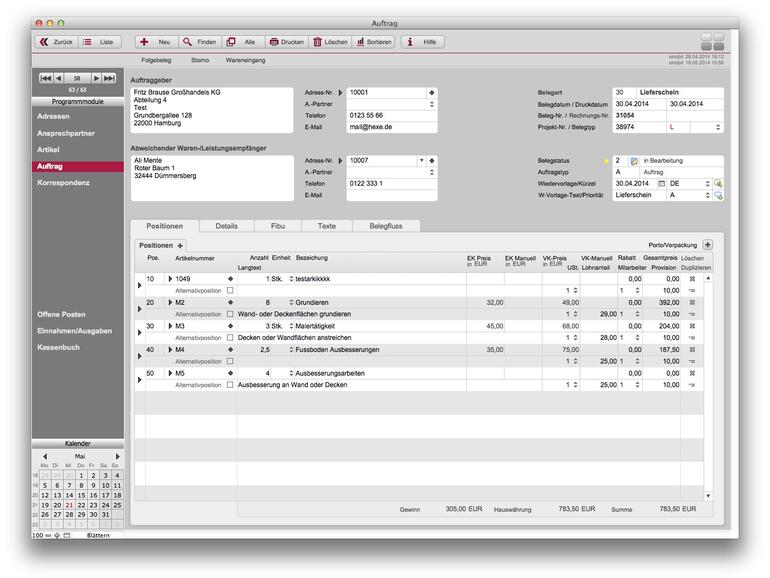Image resolution: width=770 pixels, height=578 pixels.
Task: Toggle Alternativposition checkbox for position 20
Action: 230,314
